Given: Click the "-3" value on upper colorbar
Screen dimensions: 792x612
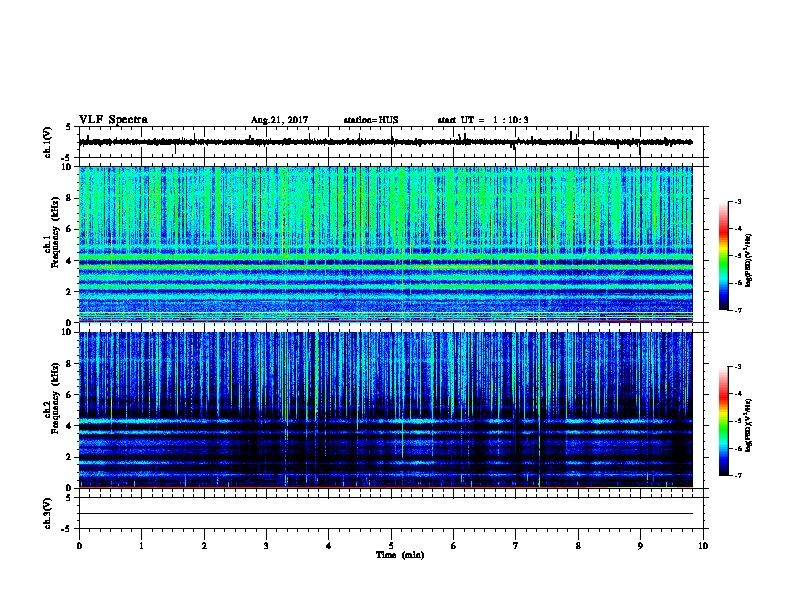Looking at the screenshot, I should 737,202.
